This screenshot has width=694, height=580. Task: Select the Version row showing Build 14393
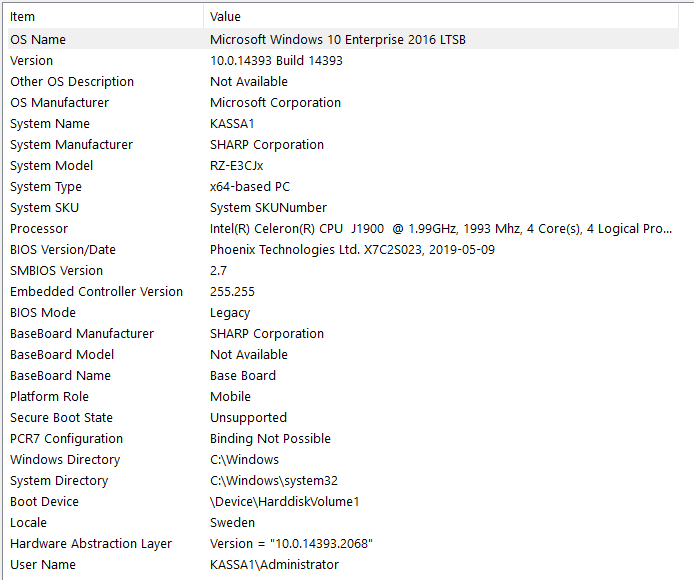pyautogui.click(x=32, y=61)
